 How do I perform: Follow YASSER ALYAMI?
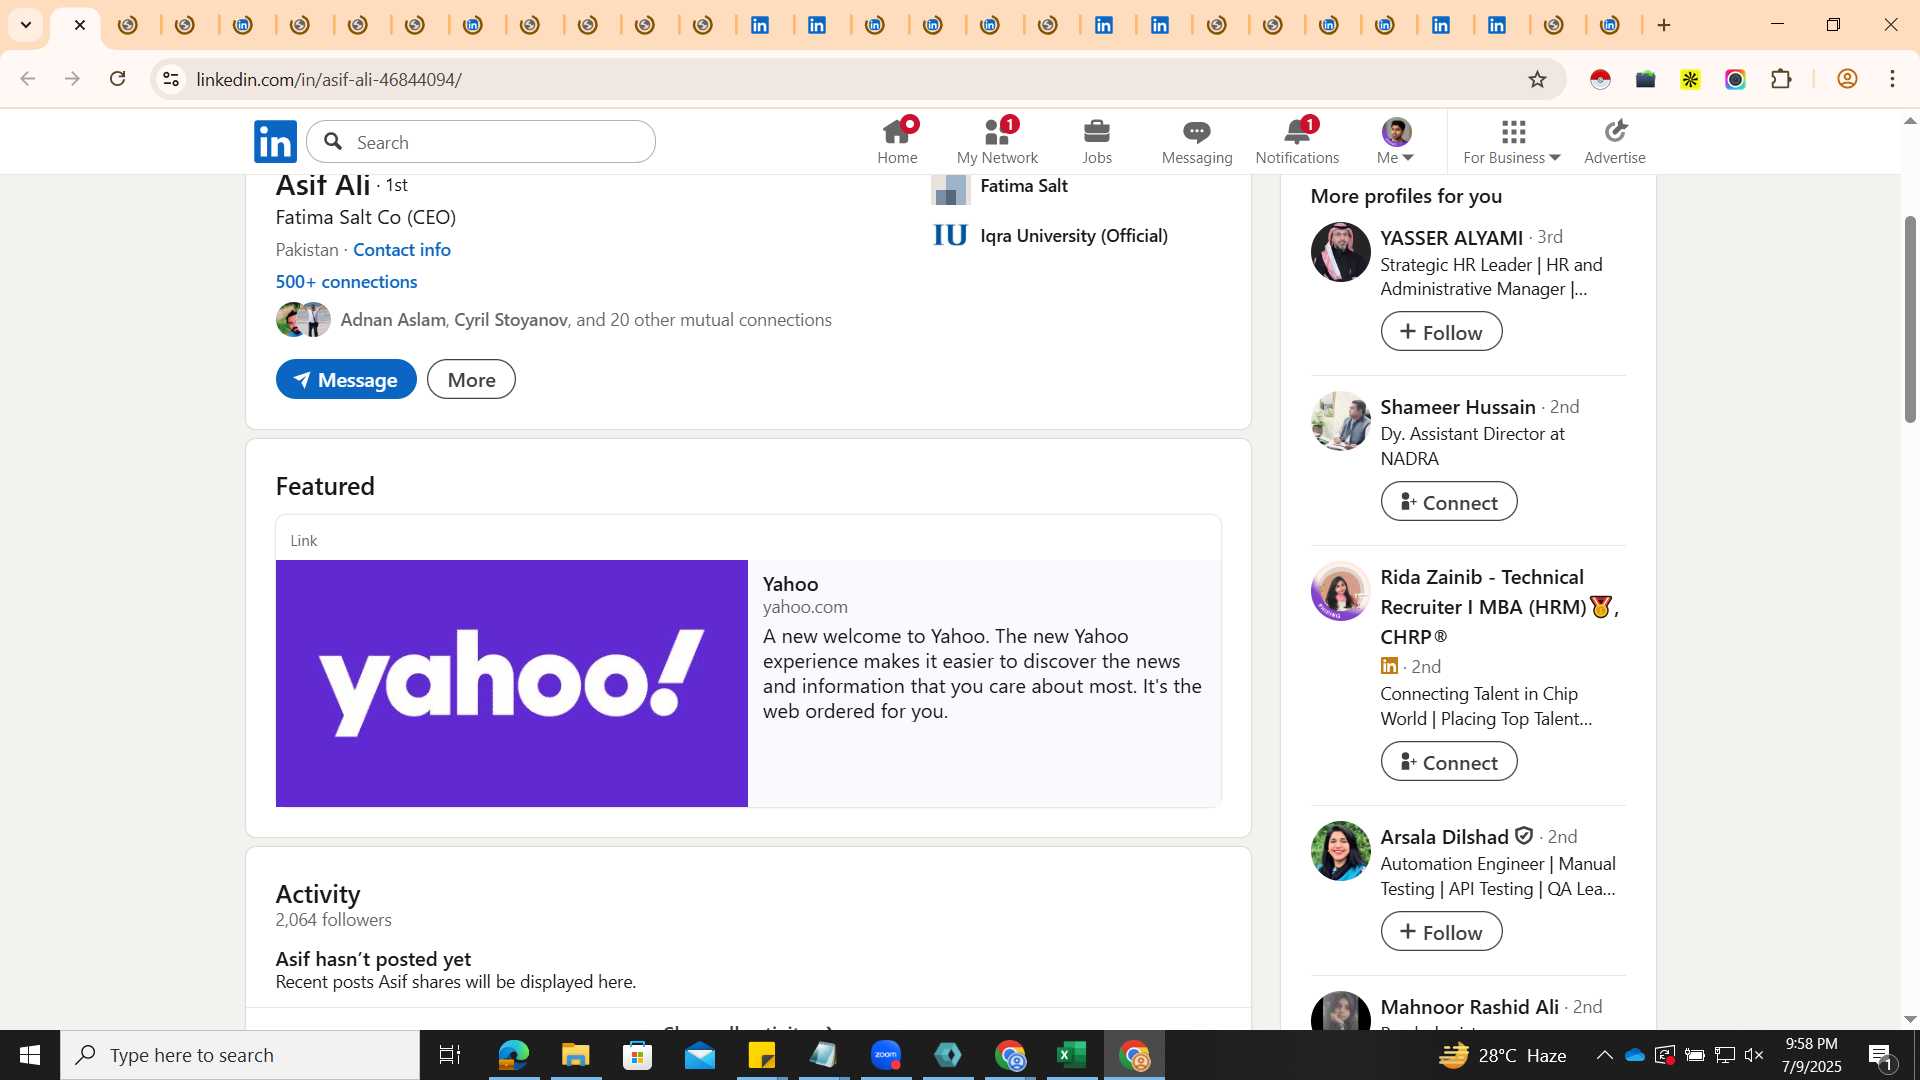point(1441,332)
